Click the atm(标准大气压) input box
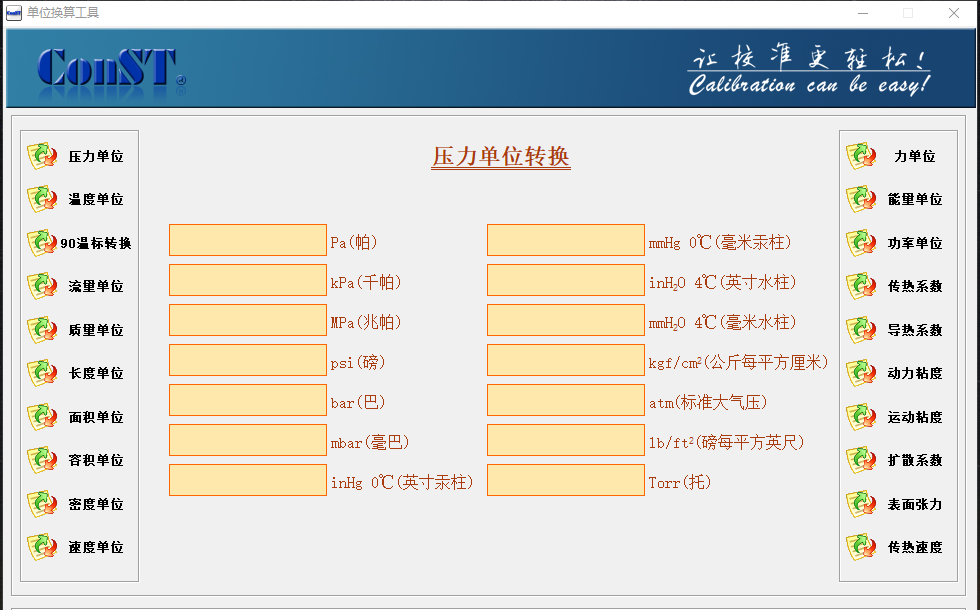980x610 pixels. coord(566,400)
